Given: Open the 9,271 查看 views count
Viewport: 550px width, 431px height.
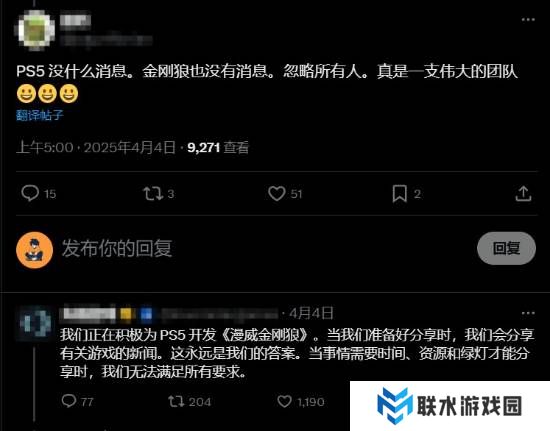Looking at the screenshot, I should [x=218, y=147].
